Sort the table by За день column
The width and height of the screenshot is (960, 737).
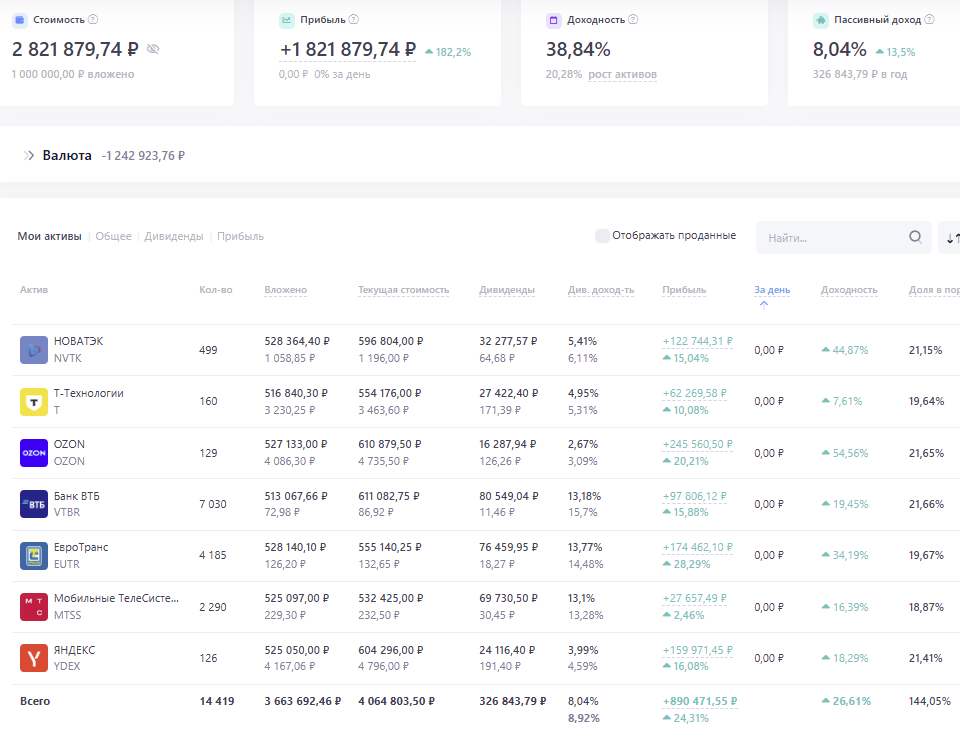(x=771, y=290)
